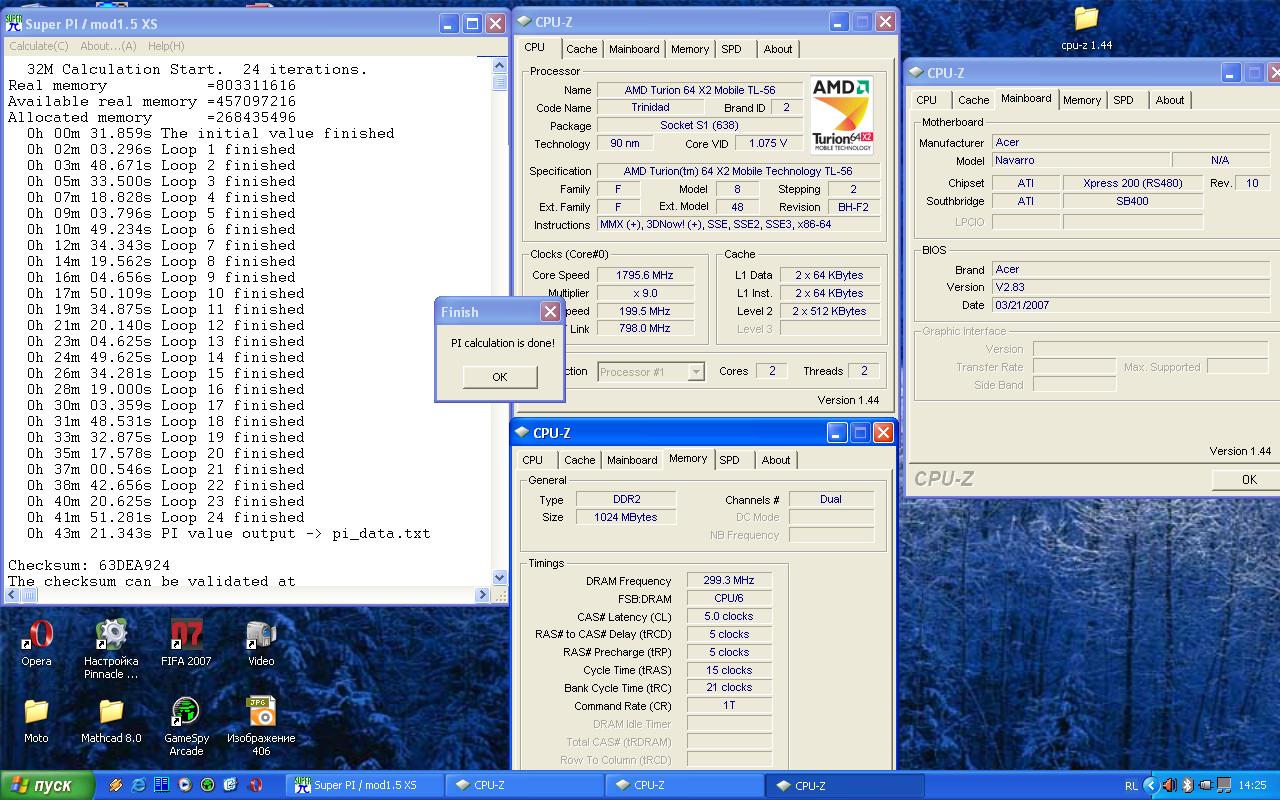
Task: Click Super PI horizontal scrollbar right arrow
Action: tap(483, 594)
